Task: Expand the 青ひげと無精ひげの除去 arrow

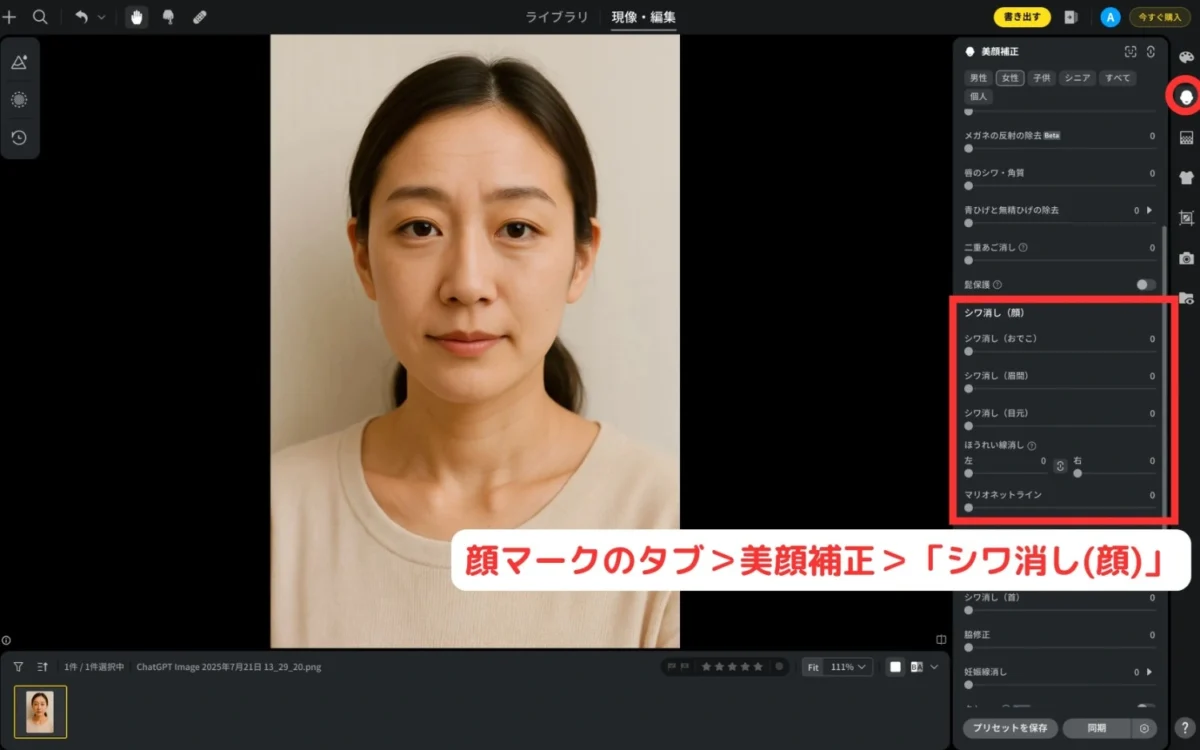Action: [x=1149, y=210]
